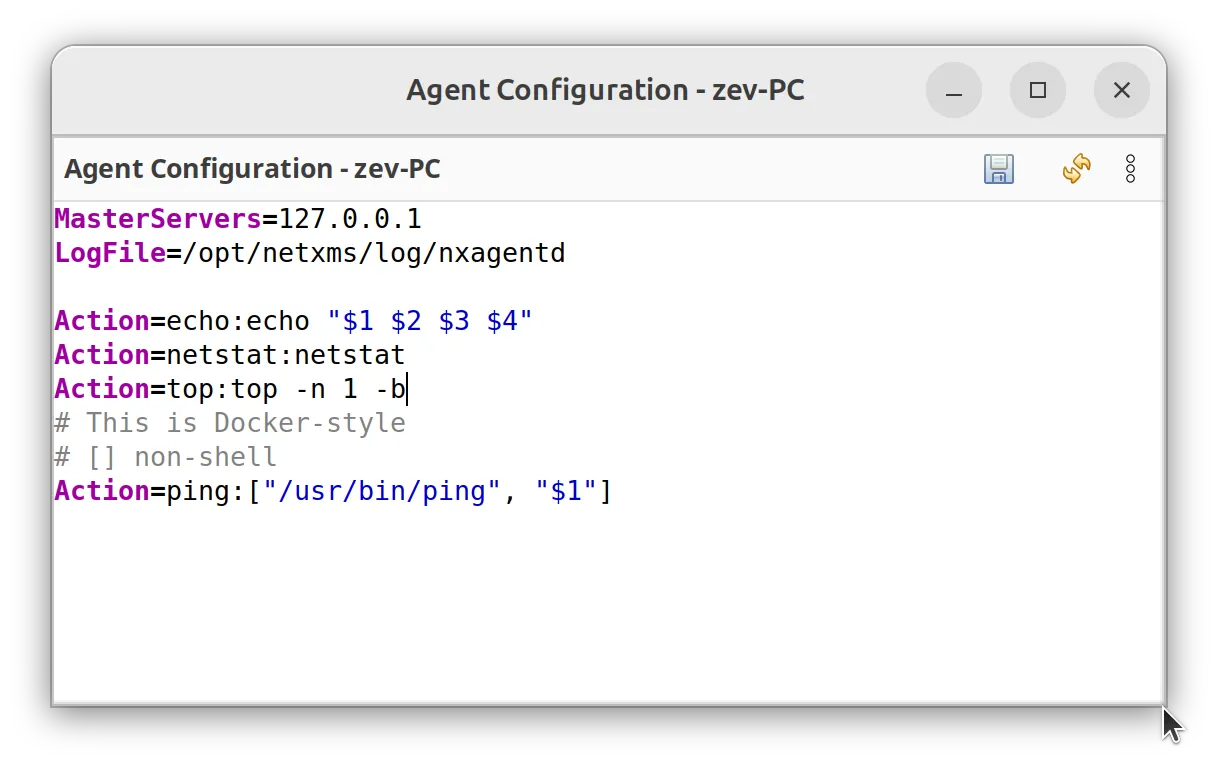
Task: Place cursor on the MasterServers line
Action: click(237, 218)
